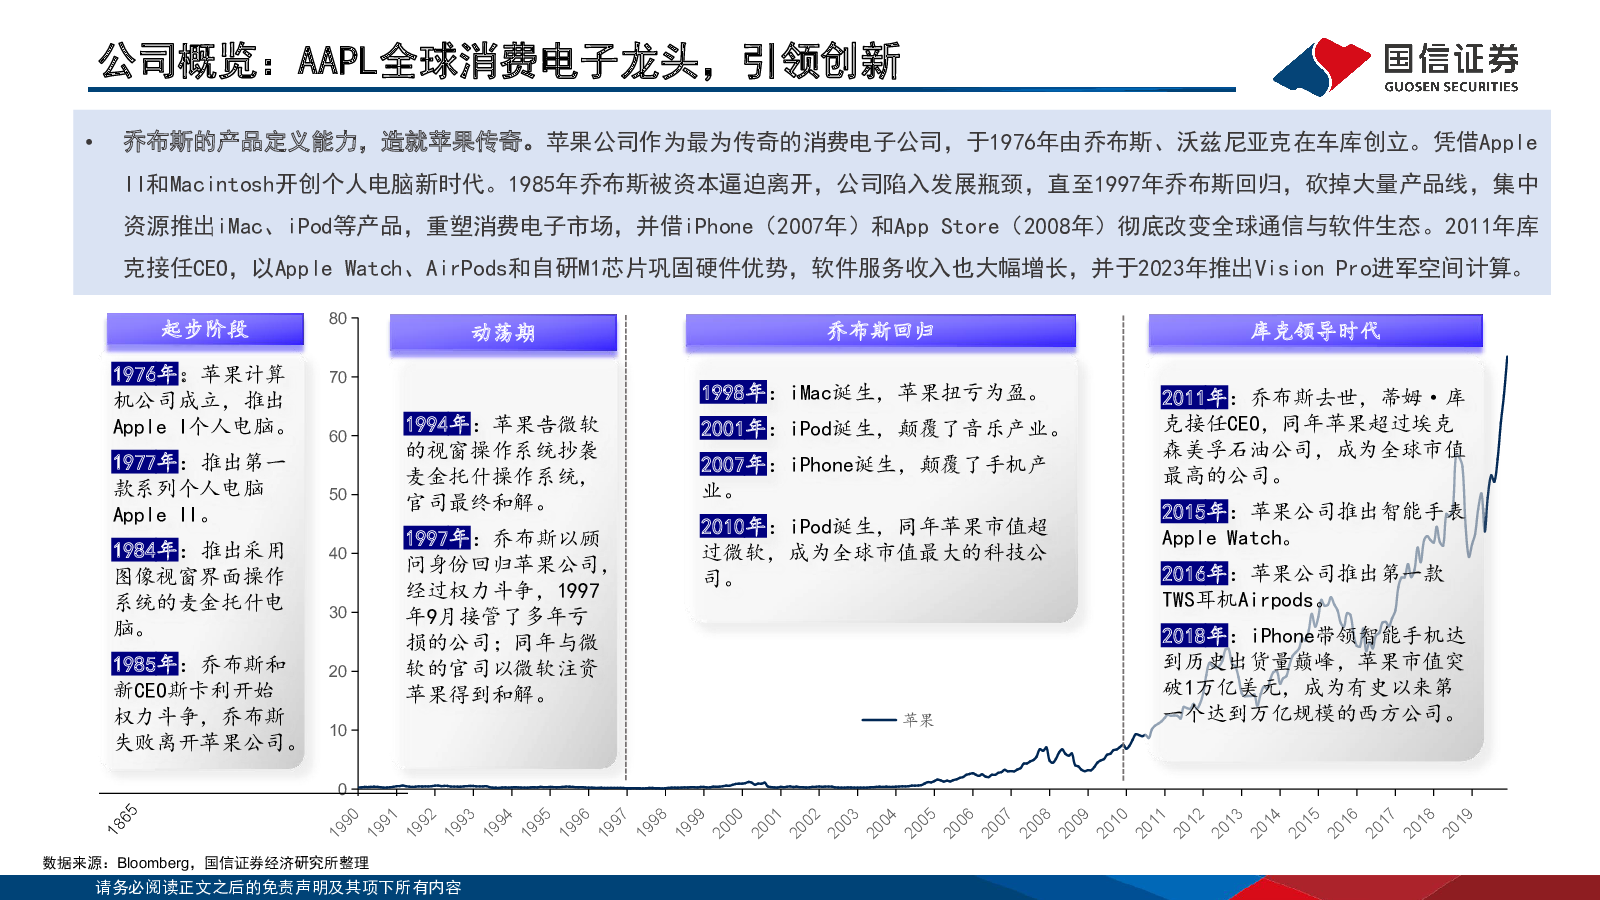Click the x-axis label 1865

(122, 819)
